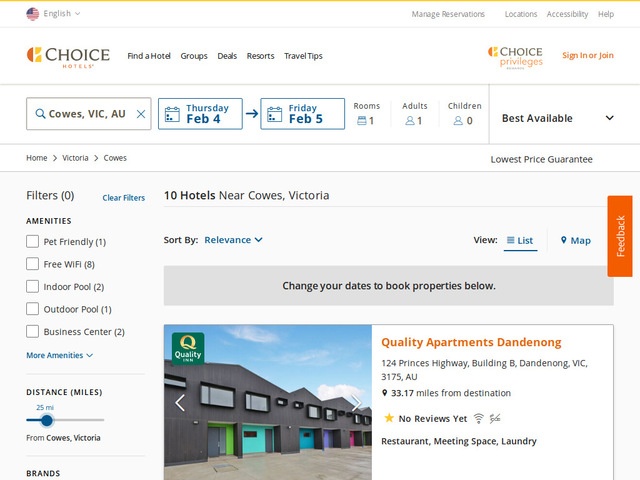Click the gold review star icon
Image resolution: width=640 pixels, height=480 pixels.
click(x=389, y=418)
